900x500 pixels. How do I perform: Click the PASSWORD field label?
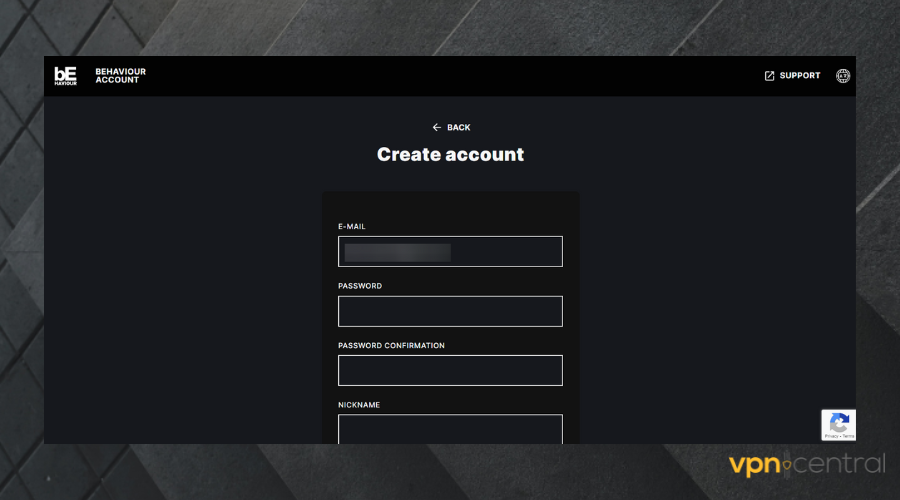coord(360,286)
